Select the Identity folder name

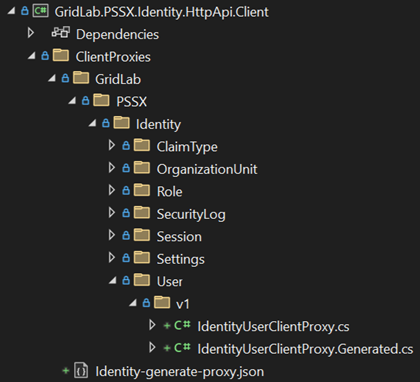tap(158, 125)
